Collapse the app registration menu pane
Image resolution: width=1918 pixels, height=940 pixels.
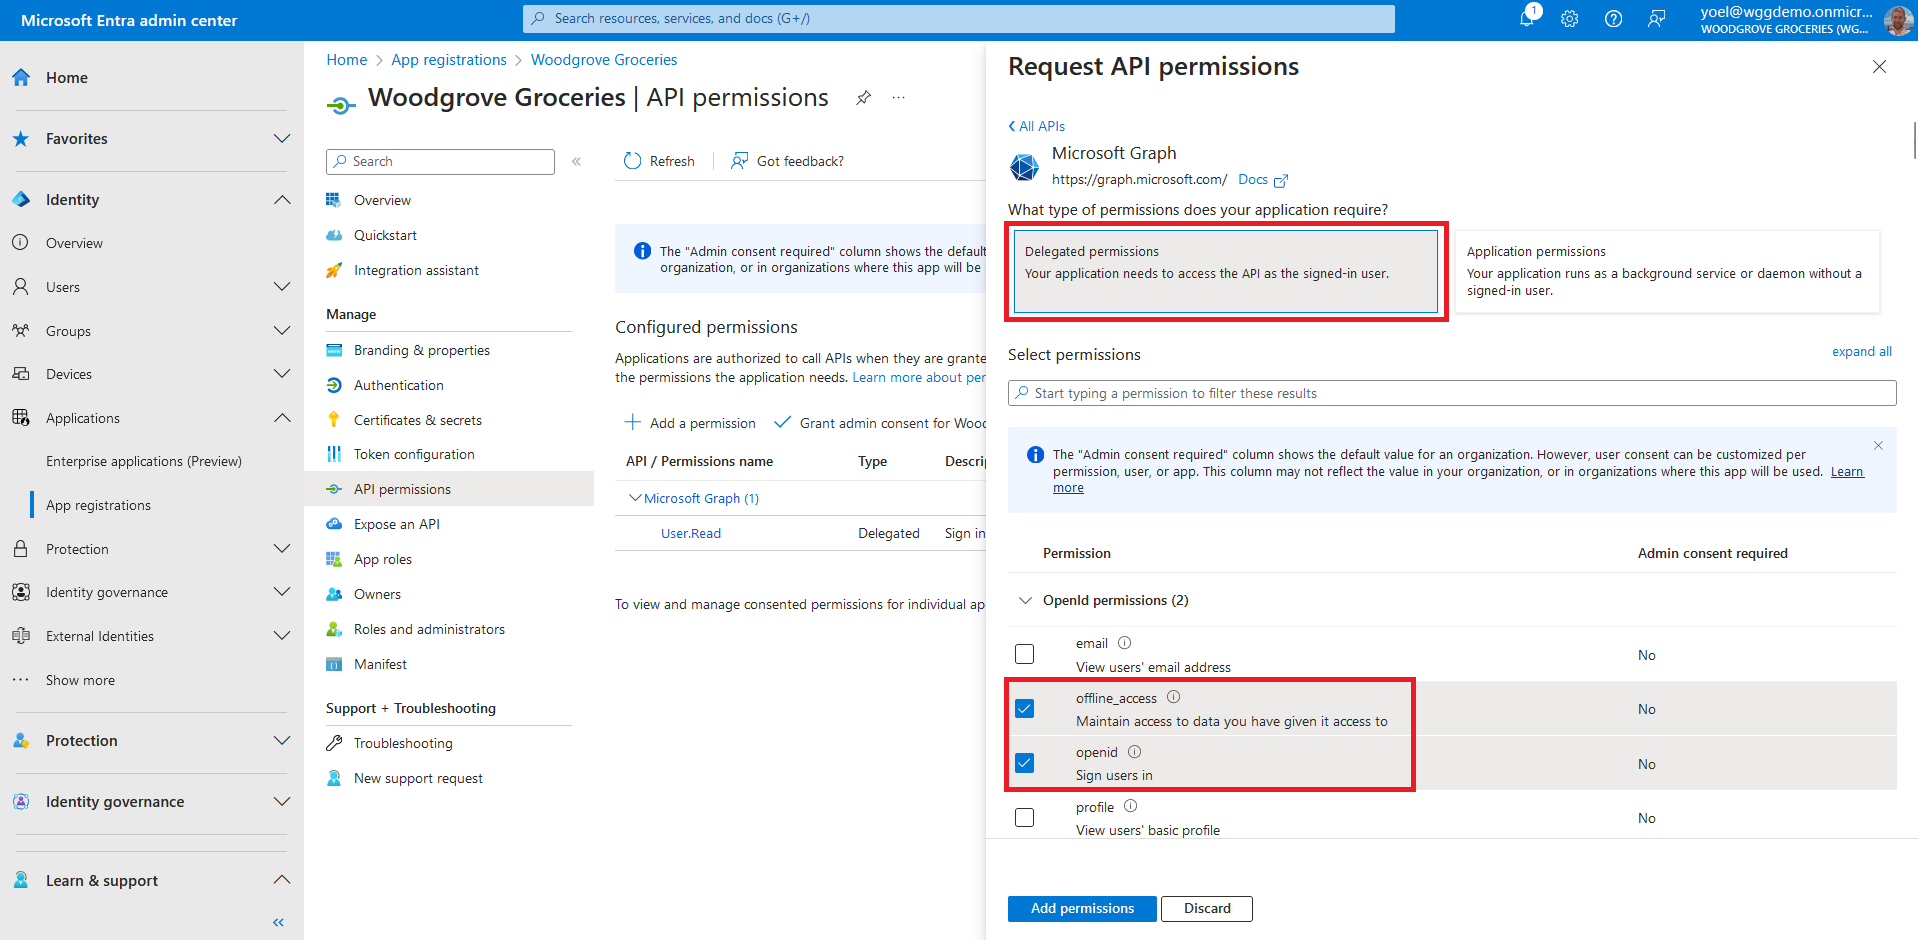576,161
